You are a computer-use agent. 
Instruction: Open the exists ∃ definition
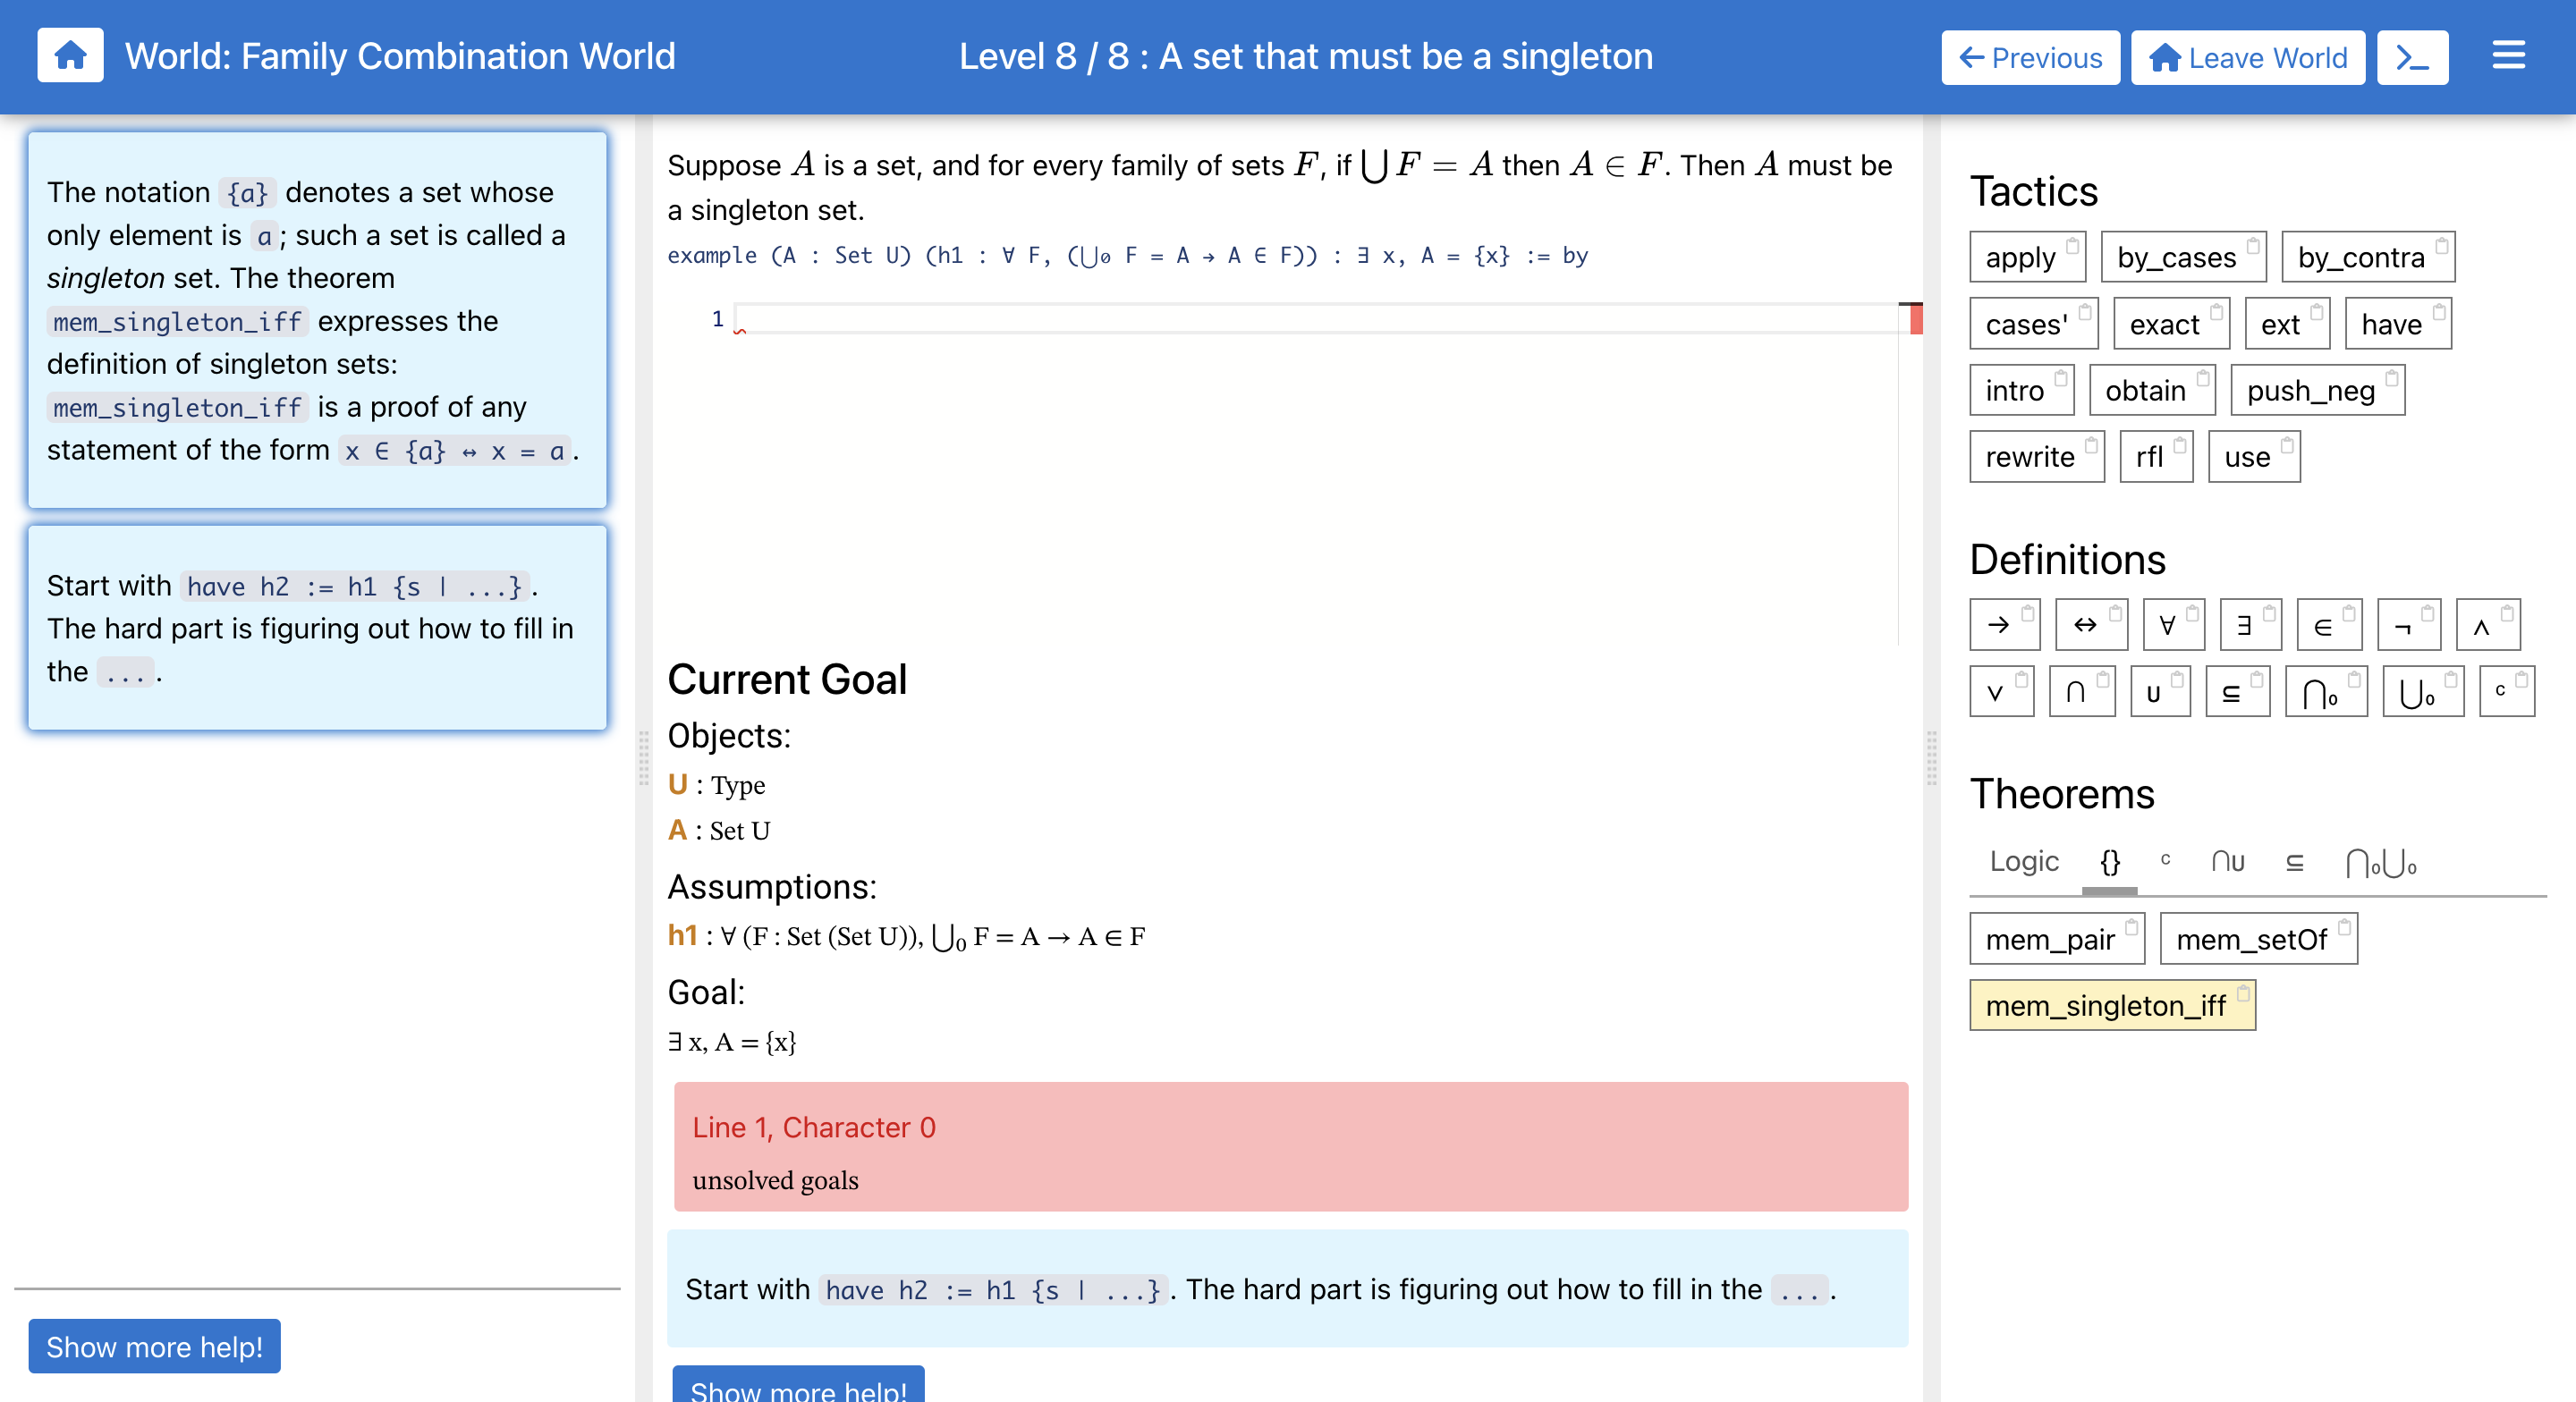tap(2250, 625)
